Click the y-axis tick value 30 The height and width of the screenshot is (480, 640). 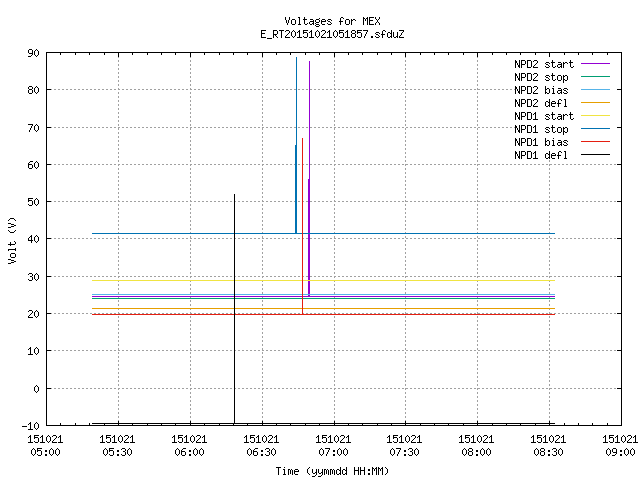[x=33, y=277]
